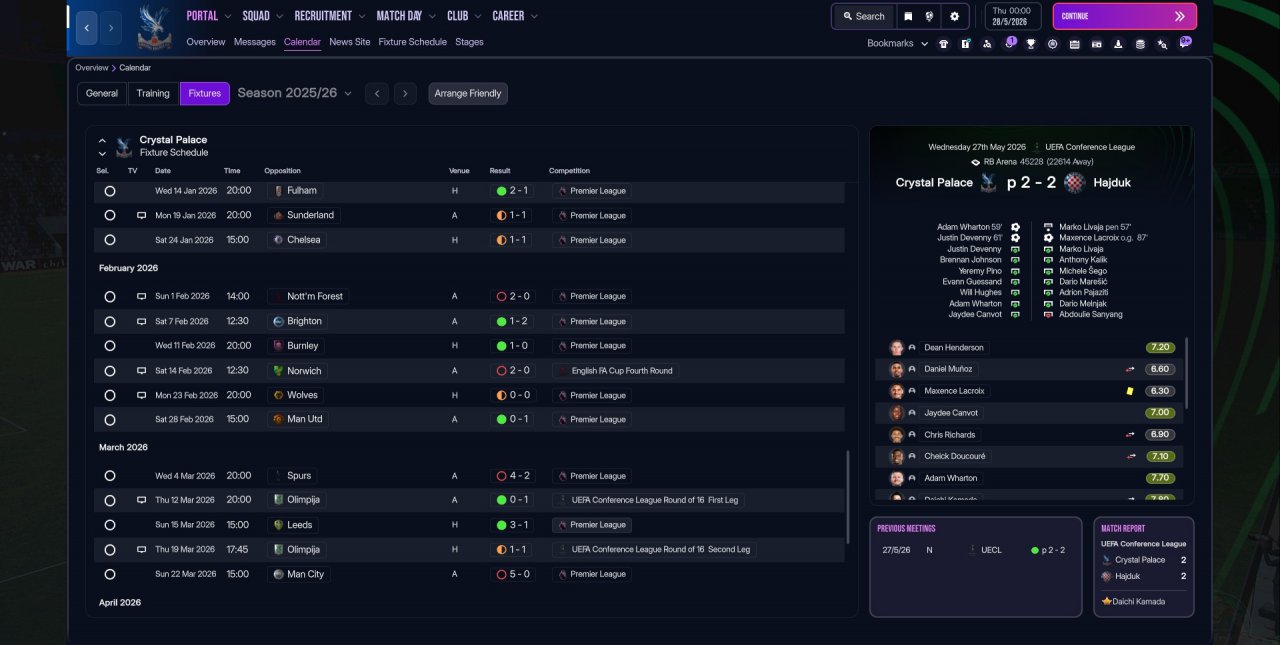Click the player ratings list scrollbar
The image size is (1280, 645).
point(1187,372)
